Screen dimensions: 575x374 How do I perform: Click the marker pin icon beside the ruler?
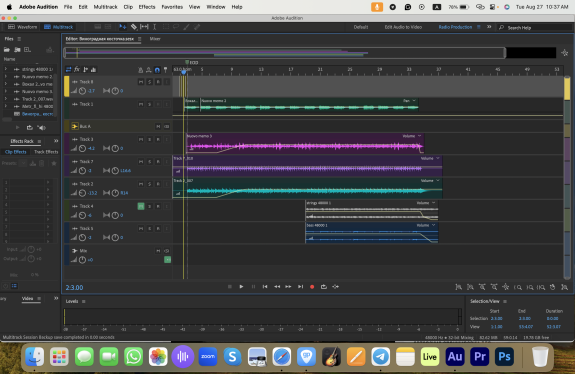tap(165, 70)
